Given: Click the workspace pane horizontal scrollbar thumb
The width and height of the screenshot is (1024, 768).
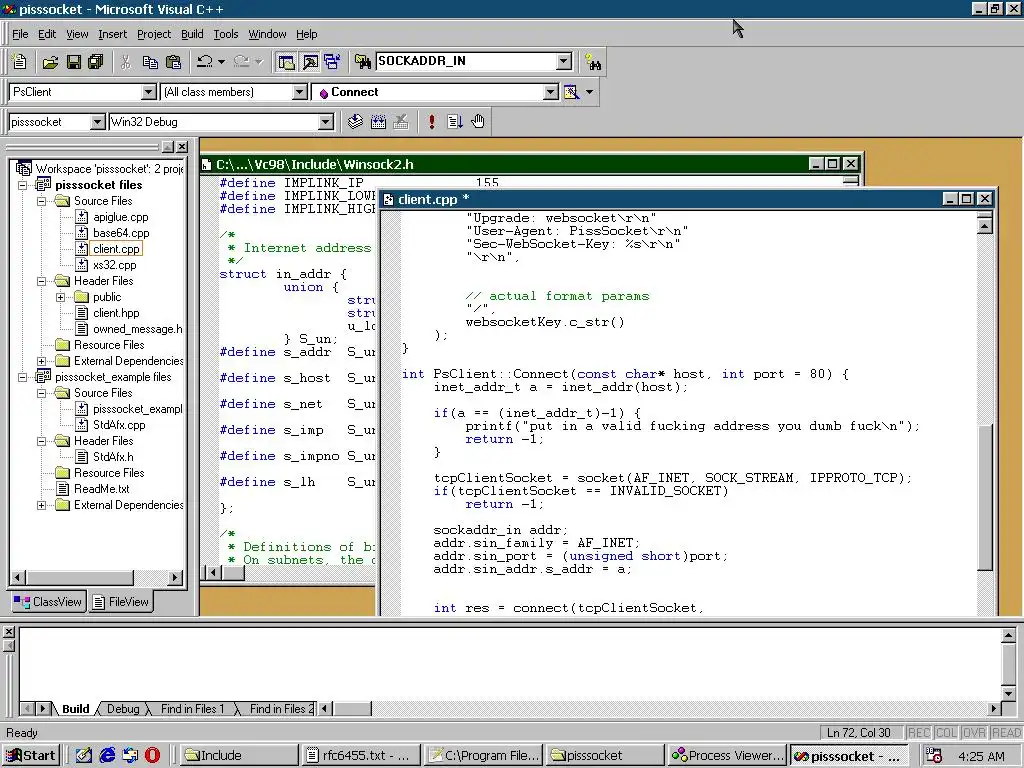Looking at the screenshot, I should coord(80,577).
